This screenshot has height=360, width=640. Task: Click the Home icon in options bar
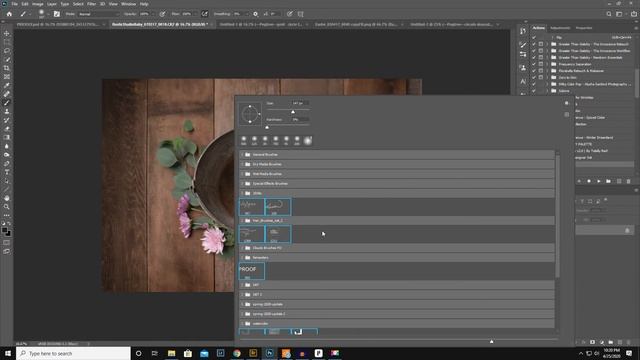(9, 14)
